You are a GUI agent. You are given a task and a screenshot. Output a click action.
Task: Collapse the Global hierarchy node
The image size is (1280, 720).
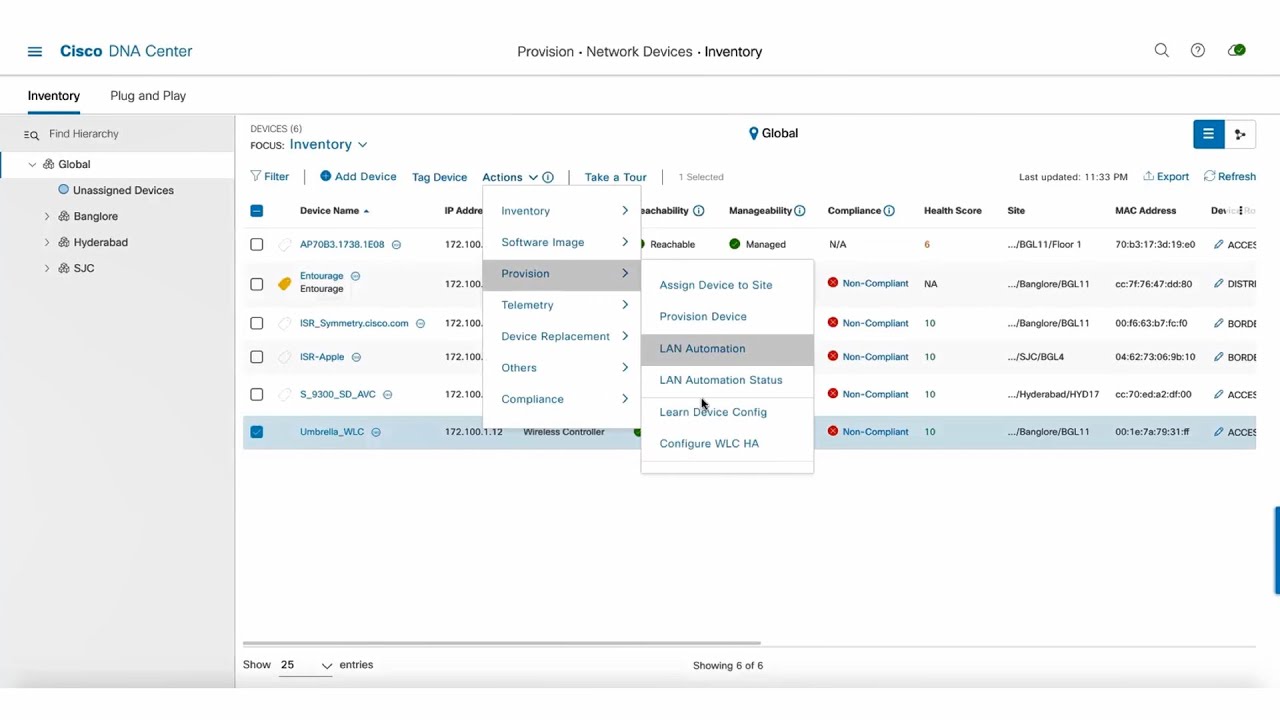coord(32,164)
